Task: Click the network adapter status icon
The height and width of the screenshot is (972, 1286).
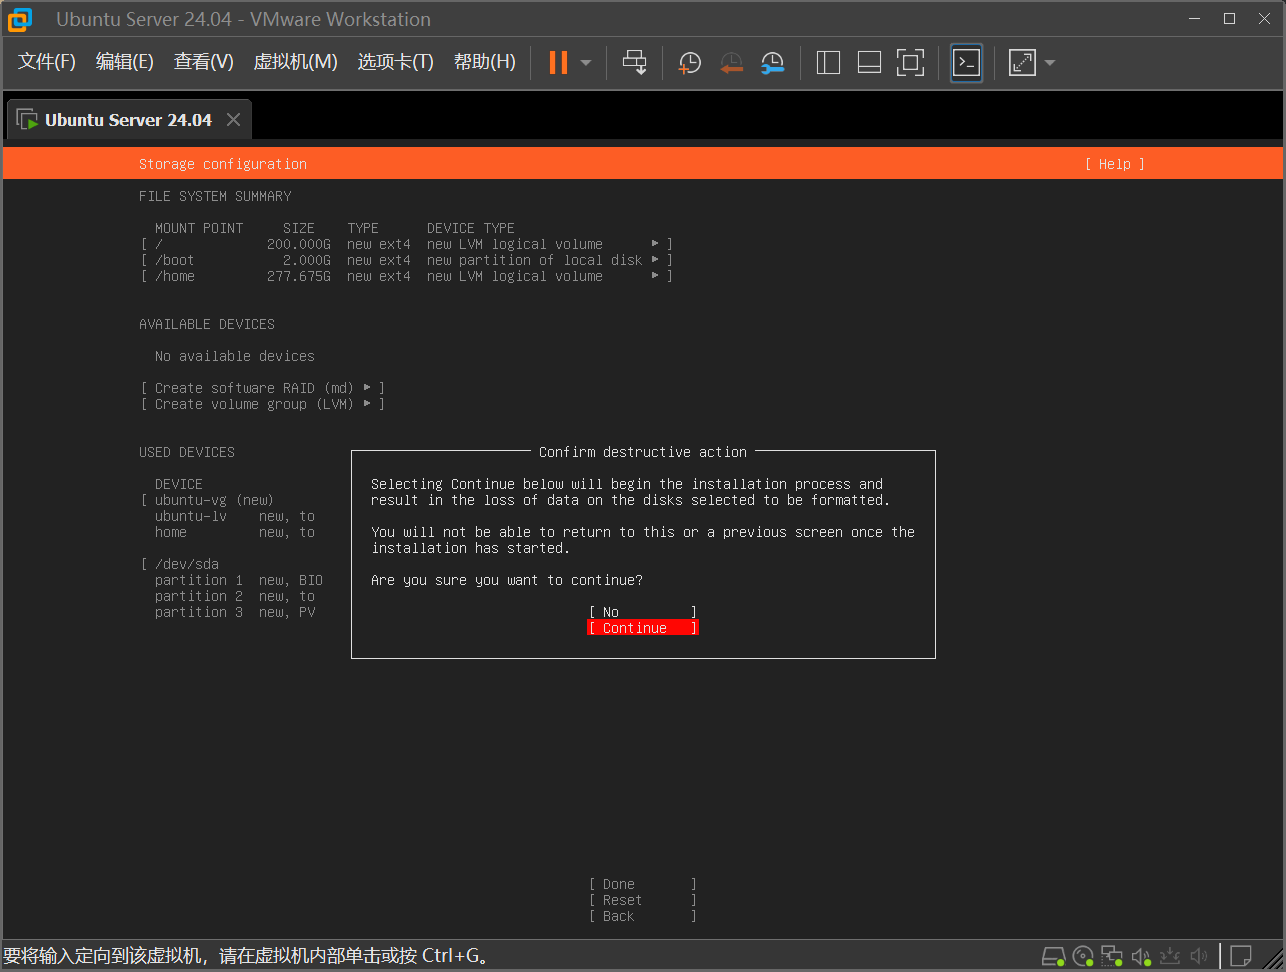Action: click(1112, 957)
